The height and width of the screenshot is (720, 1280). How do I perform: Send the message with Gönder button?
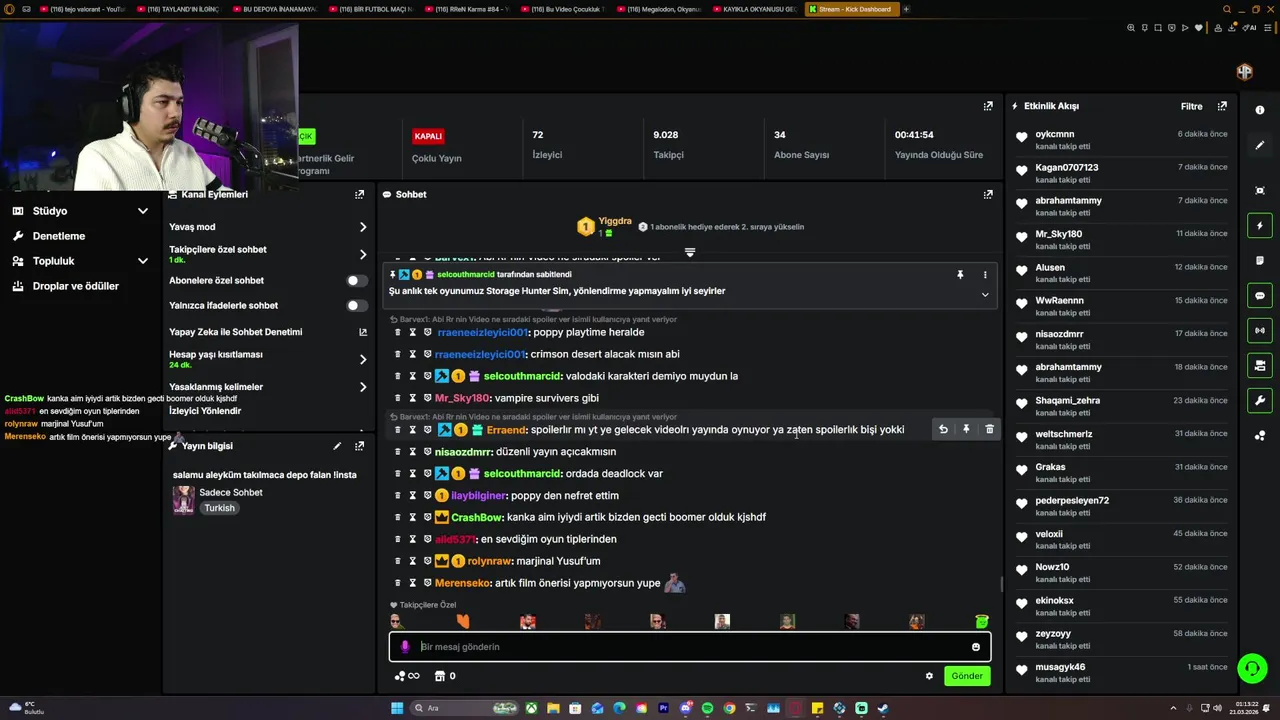pyautogui.click(x=967, y=676)
